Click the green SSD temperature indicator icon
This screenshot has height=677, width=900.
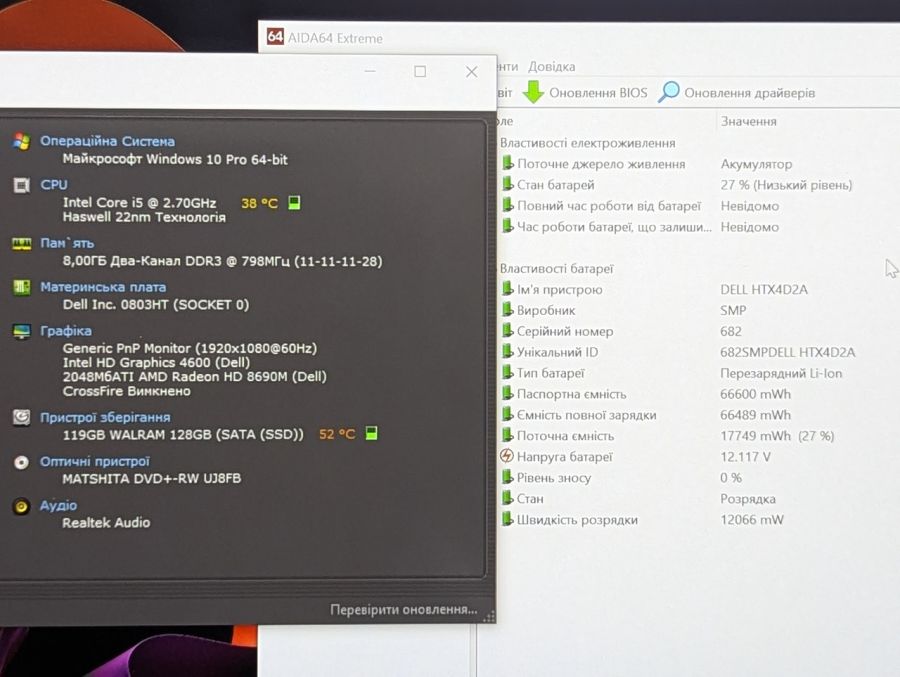point(371,433)
